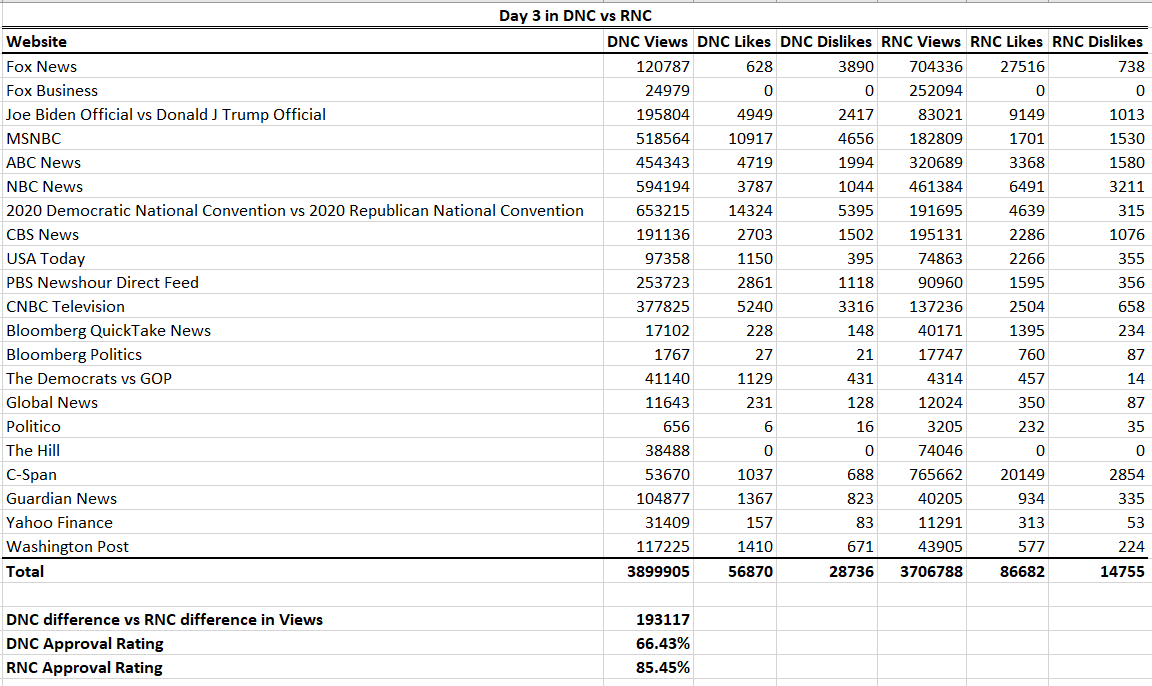Select C-Span RNC Views value 765662
Screen dimensions: 1152x686
pos(921,474)
